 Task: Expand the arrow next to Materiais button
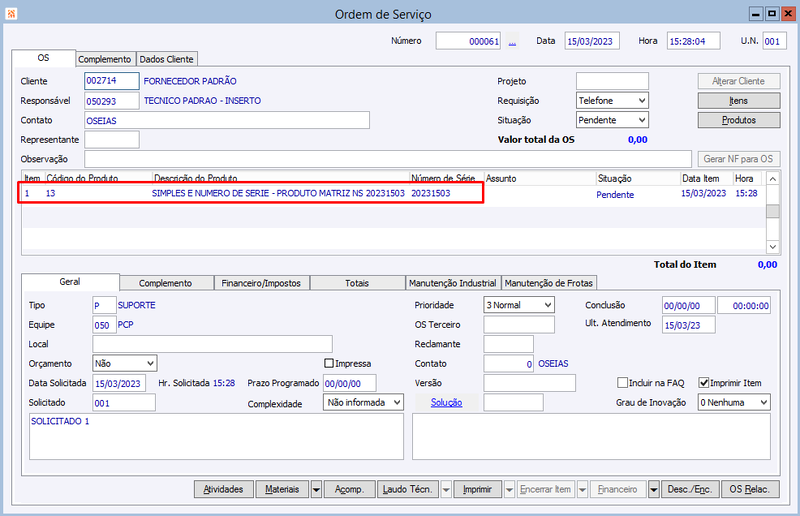[x=316, y=489]
